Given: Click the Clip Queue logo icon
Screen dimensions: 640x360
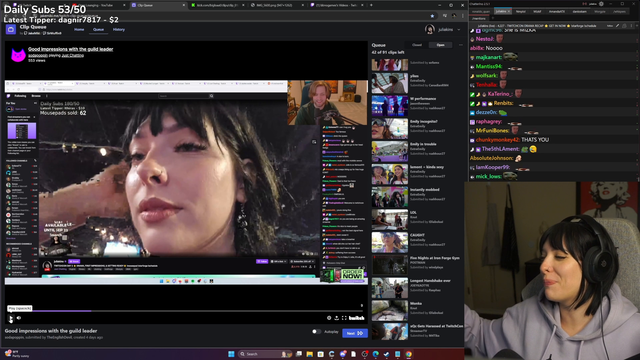Looking at the screenshot, I should (11, 29).
